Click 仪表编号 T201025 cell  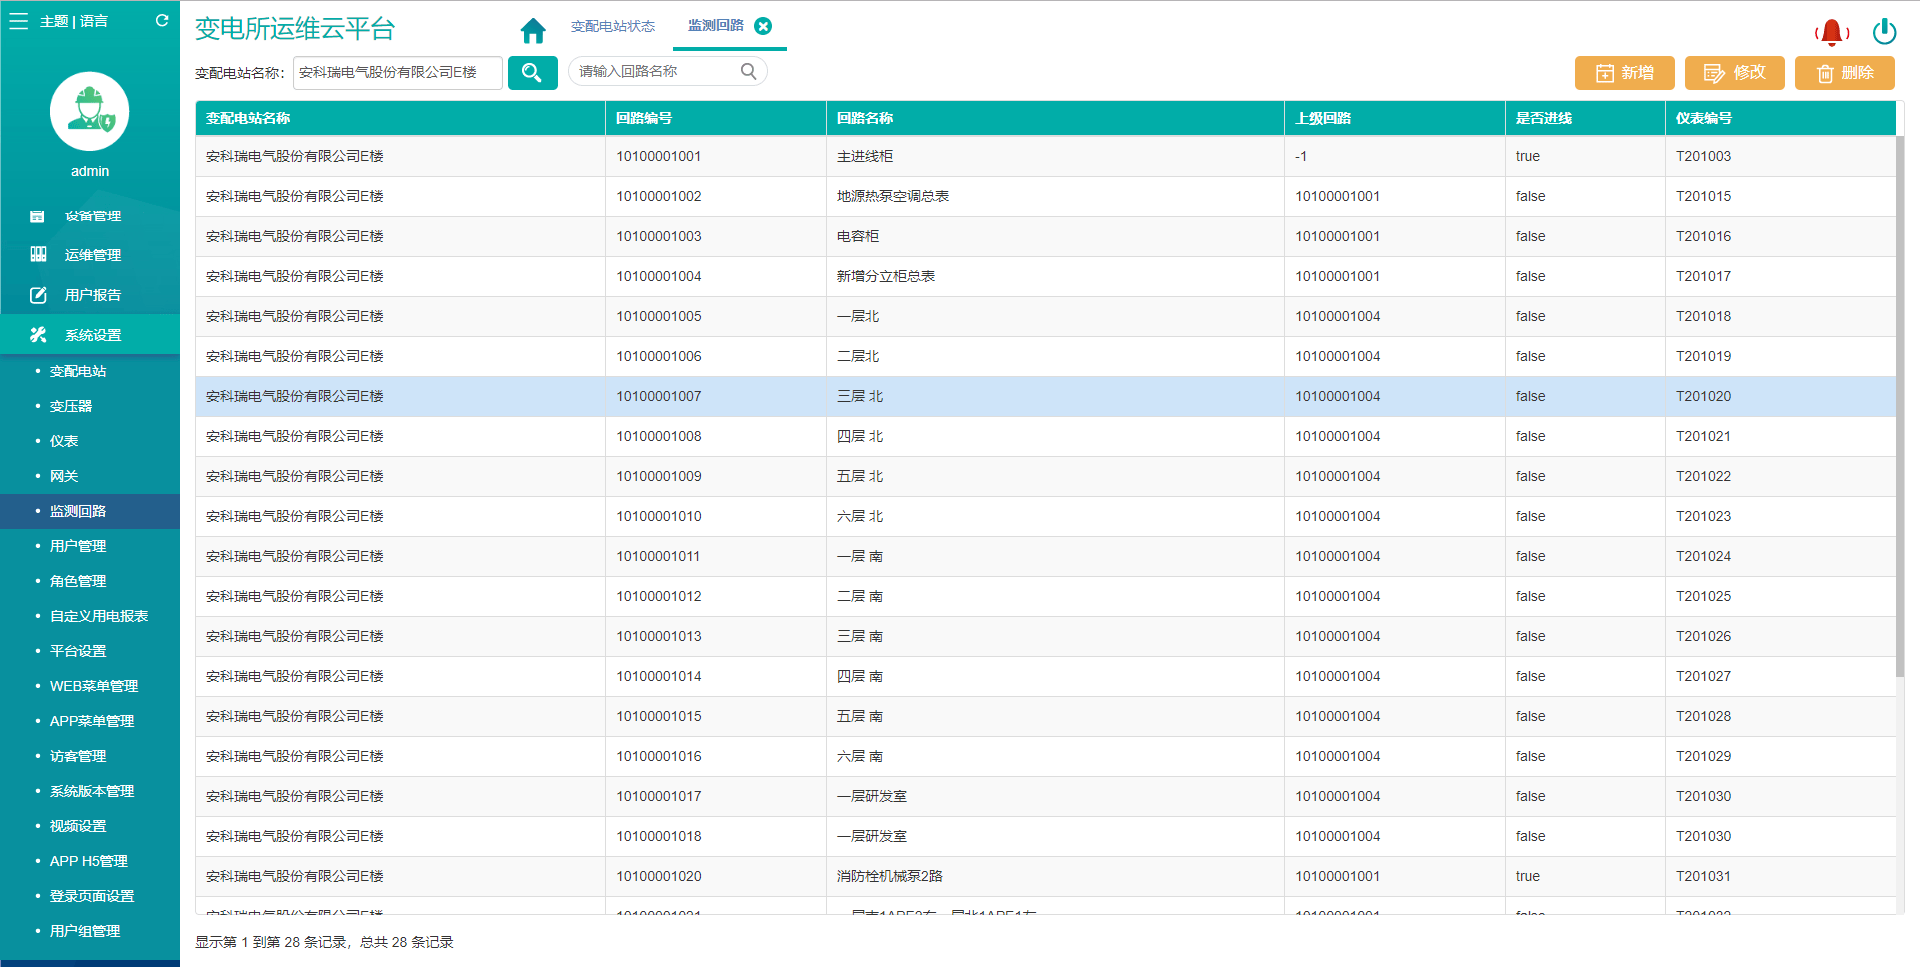[x=1780, y=596]
